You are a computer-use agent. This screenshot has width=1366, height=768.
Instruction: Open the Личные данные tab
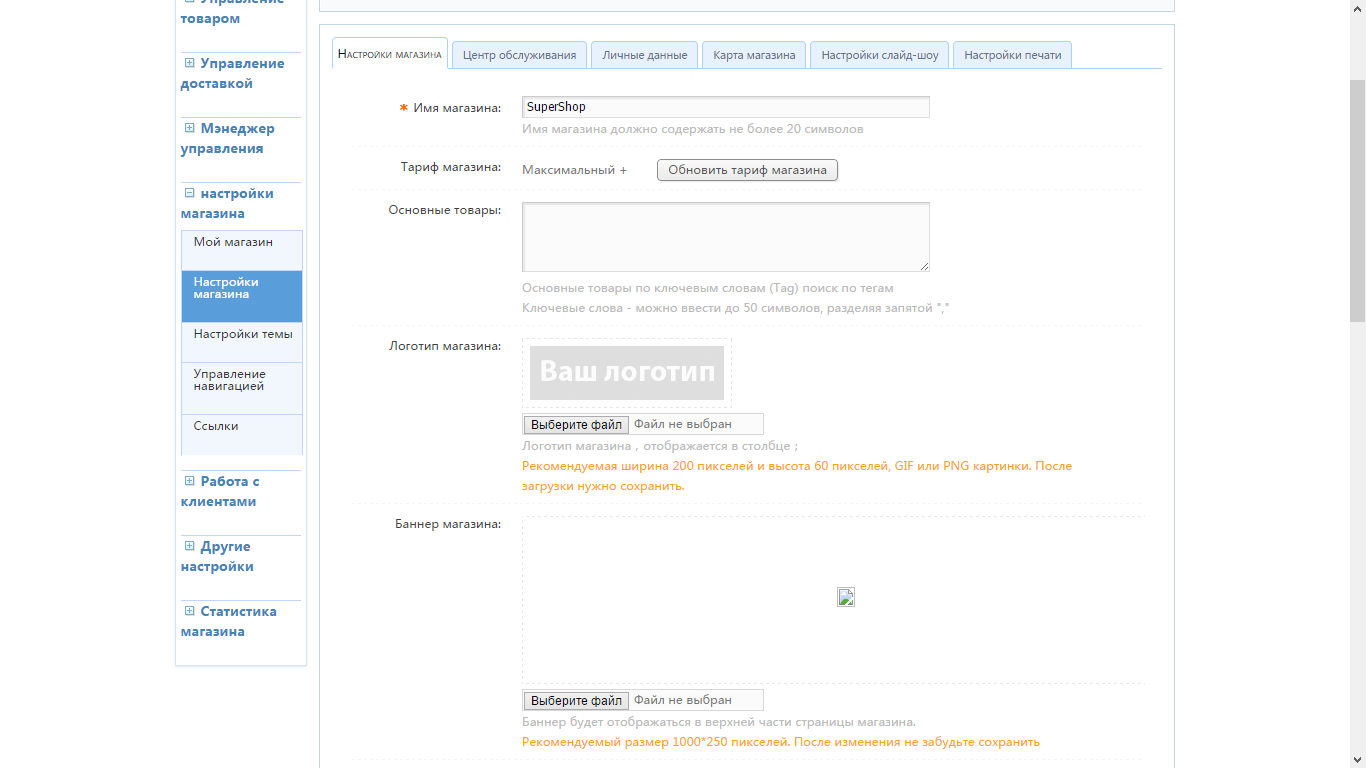coord(645,55)
